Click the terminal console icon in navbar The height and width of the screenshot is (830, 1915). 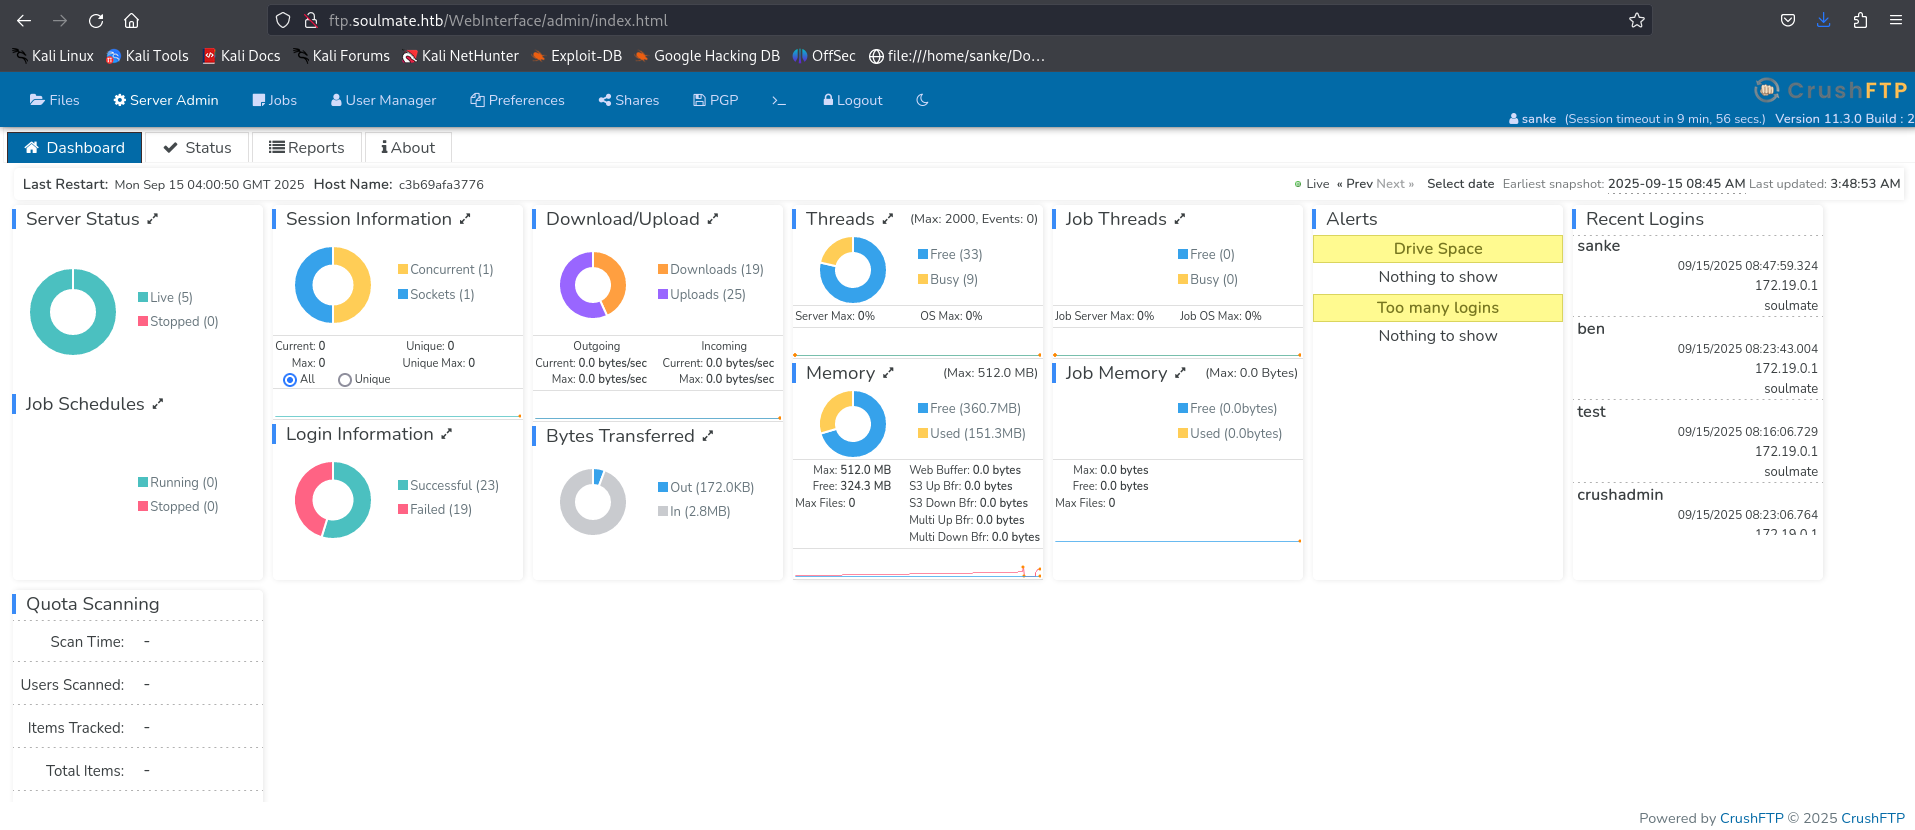click(779, 100)
